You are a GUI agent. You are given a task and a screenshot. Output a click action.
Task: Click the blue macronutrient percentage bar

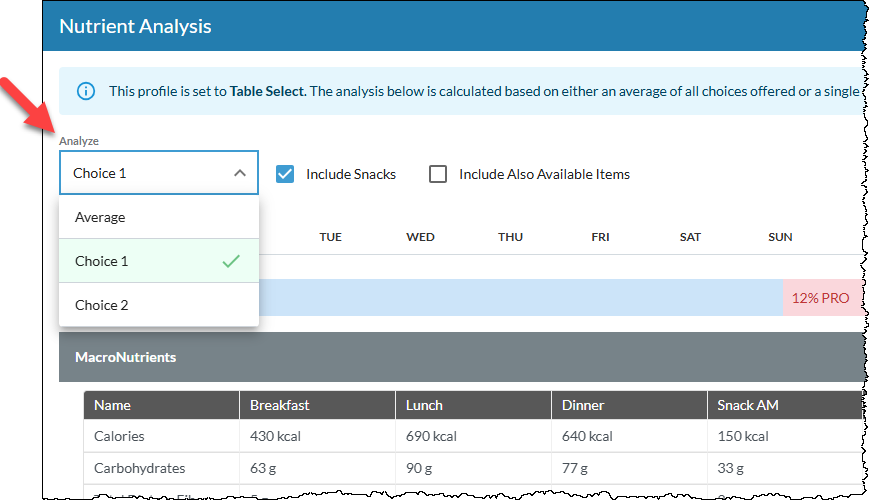pos(521,298)
